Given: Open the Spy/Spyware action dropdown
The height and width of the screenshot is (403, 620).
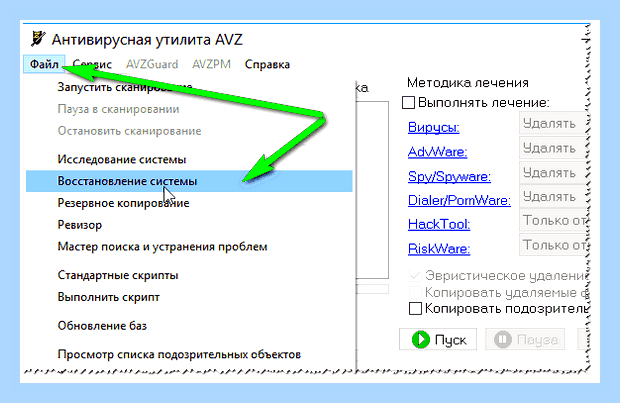Looking at the screenshot, I should pos(554,173).
